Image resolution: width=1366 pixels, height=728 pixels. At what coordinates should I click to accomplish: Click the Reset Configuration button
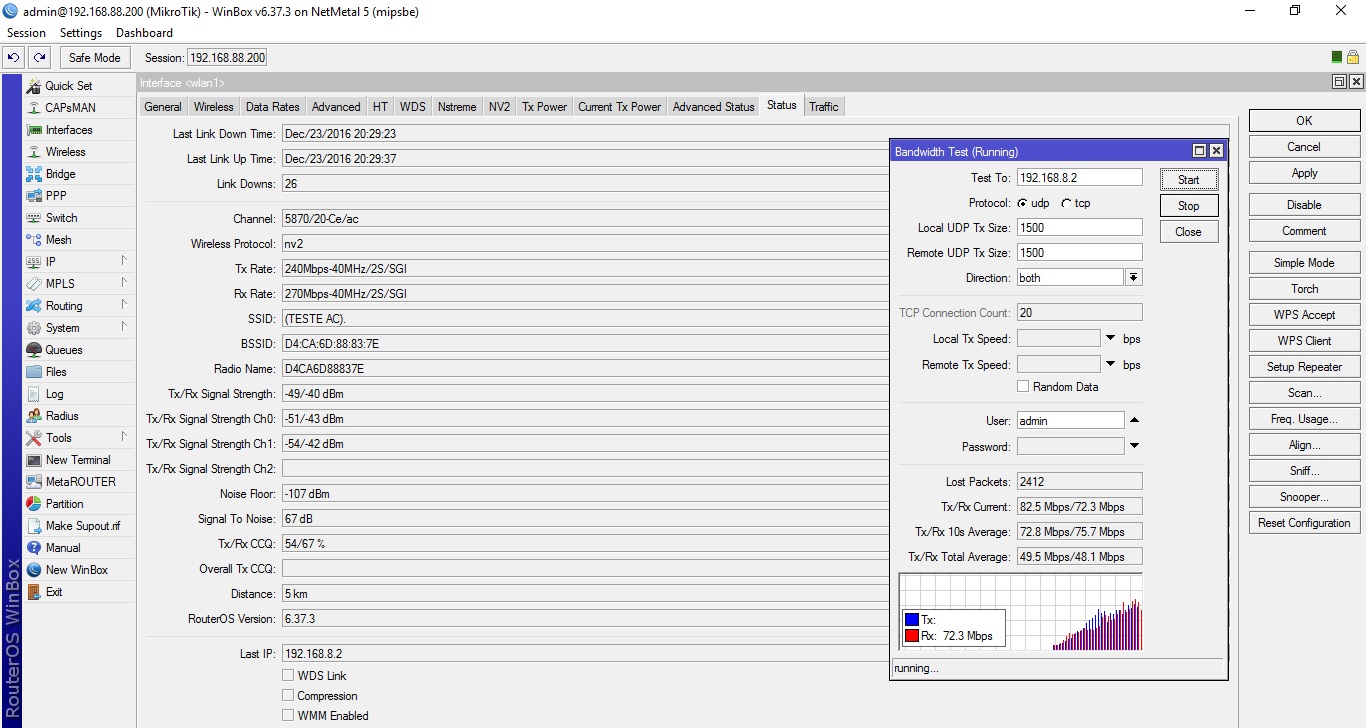pos(1304,523)
